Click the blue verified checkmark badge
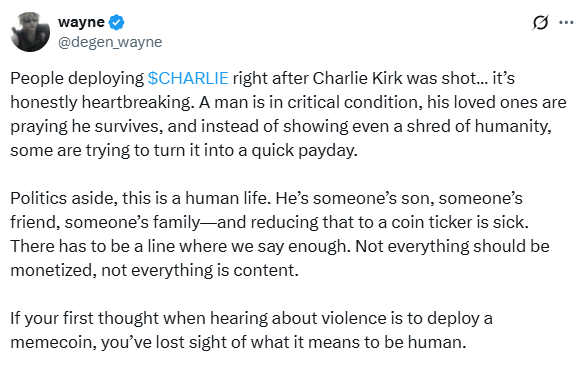Image resolution: width=587 pixels, height=366 pixels. [116, 22]
